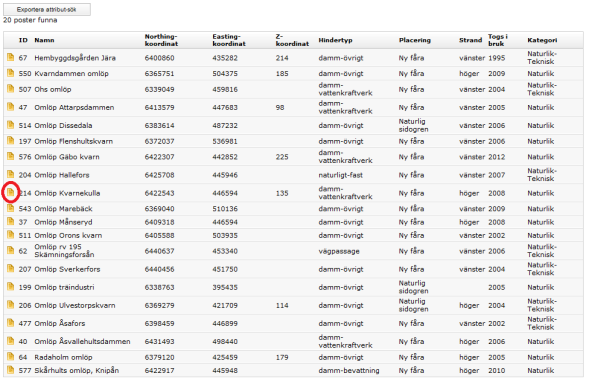Open document icon for Omlöp Attarpsdammen
The width and height of the screenshot is (589, 382).
[11, 107]
